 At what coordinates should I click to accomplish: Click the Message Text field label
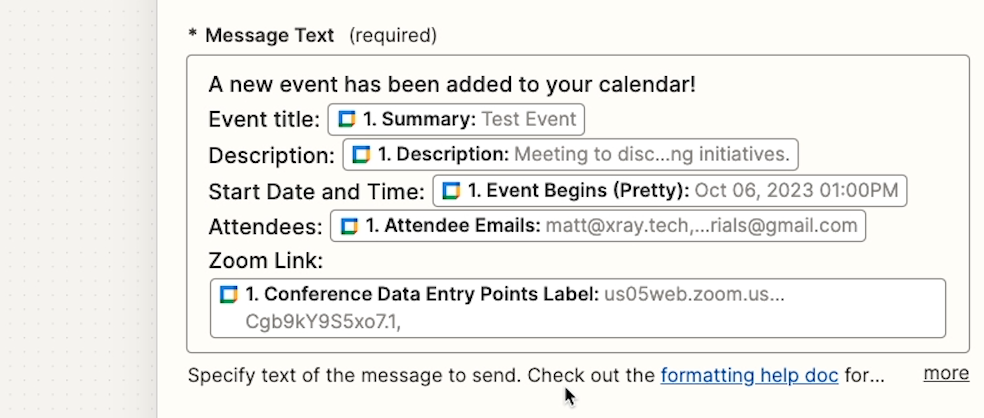[270, 35]
